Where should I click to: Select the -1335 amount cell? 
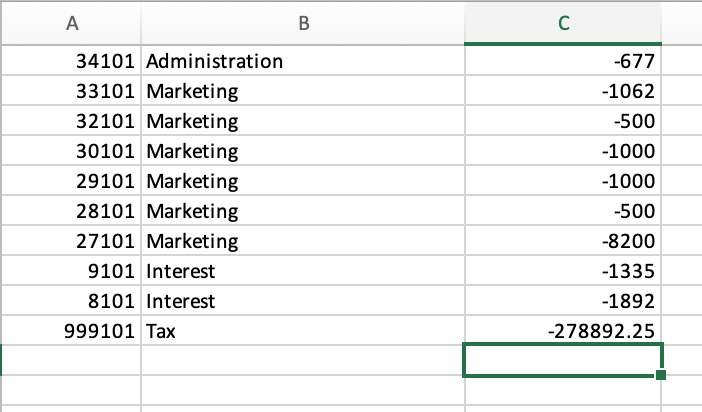click(563, 270)
